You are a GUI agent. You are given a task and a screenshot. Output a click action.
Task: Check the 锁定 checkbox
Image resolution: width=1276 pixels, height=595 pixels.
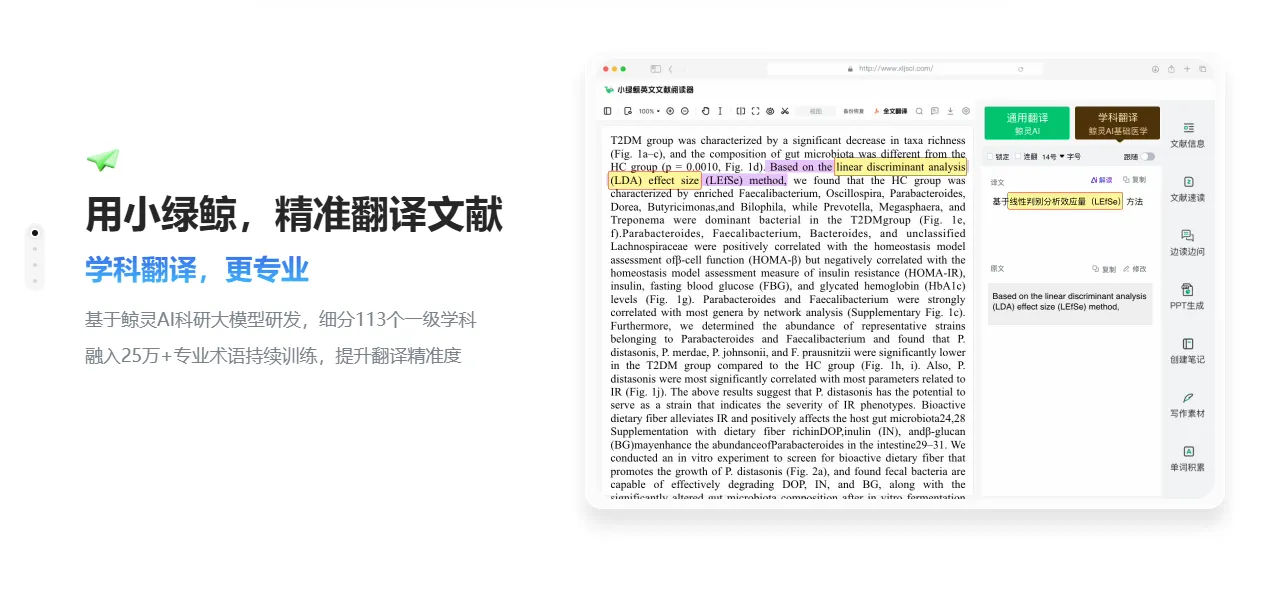(991, 157)
